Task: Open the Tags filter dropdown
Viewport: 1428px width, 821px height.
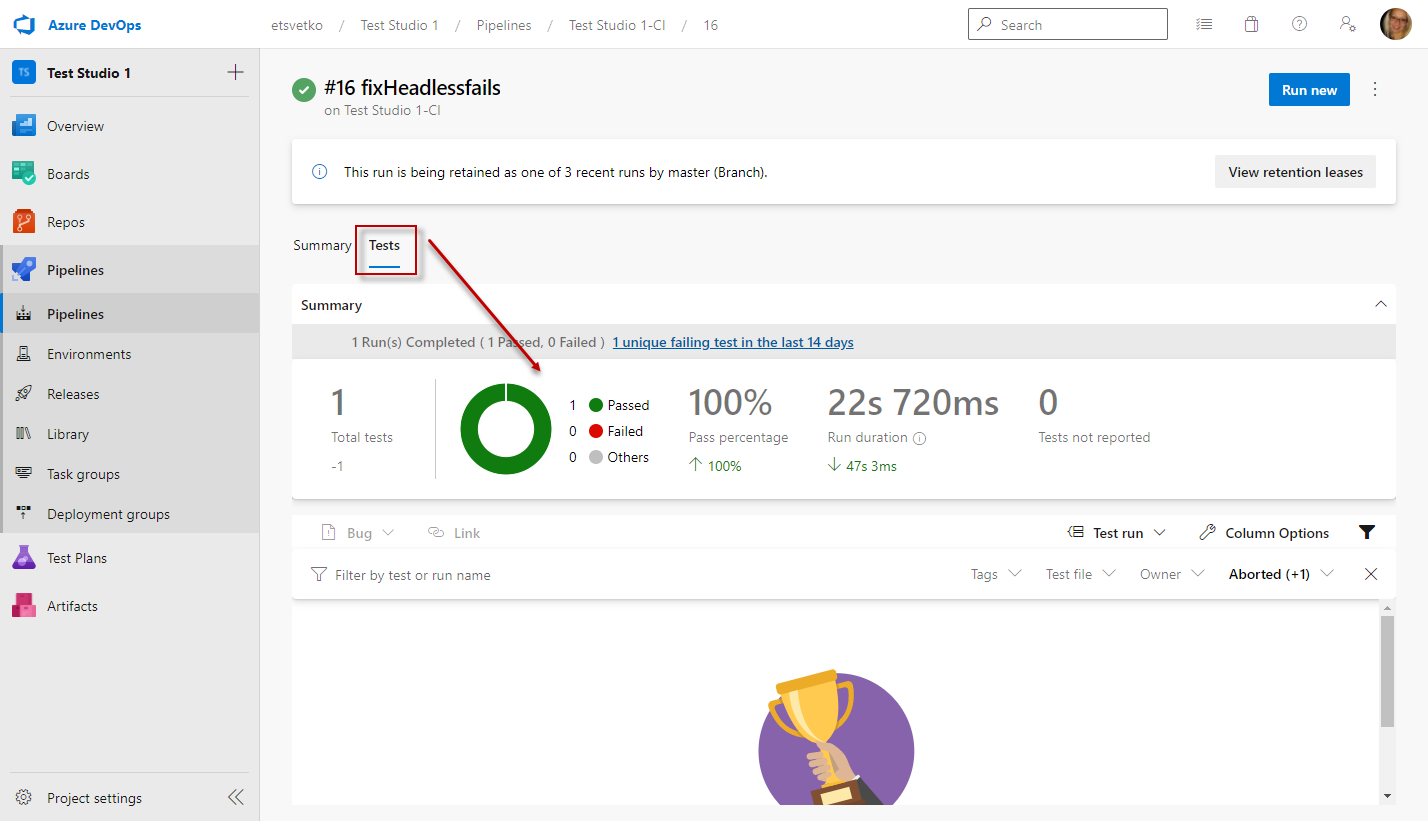Action: (x=996, y=574)
